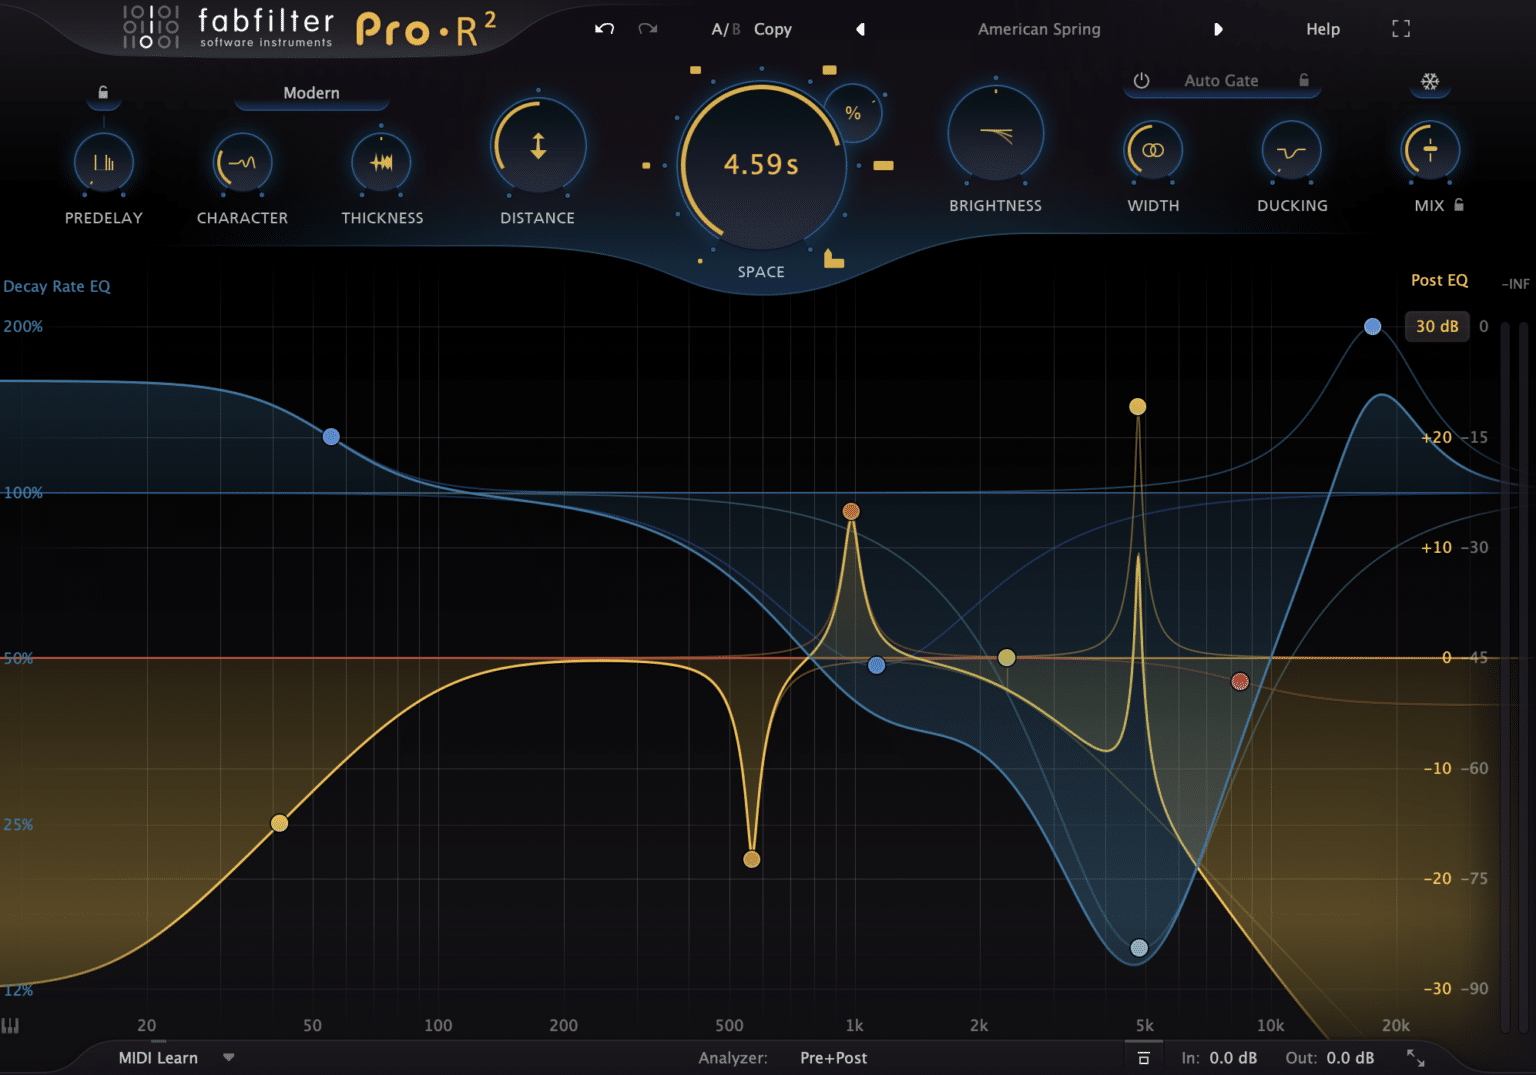Advance to the next preset with right arrow

coord(1219,29)
